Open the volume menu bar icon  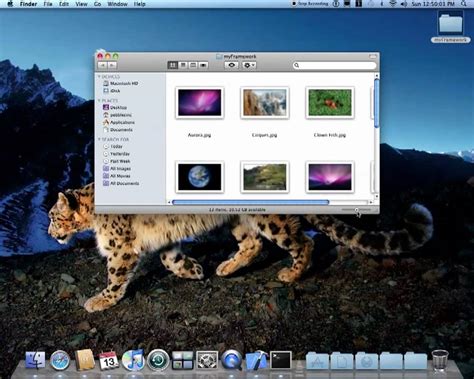(404, 4)
